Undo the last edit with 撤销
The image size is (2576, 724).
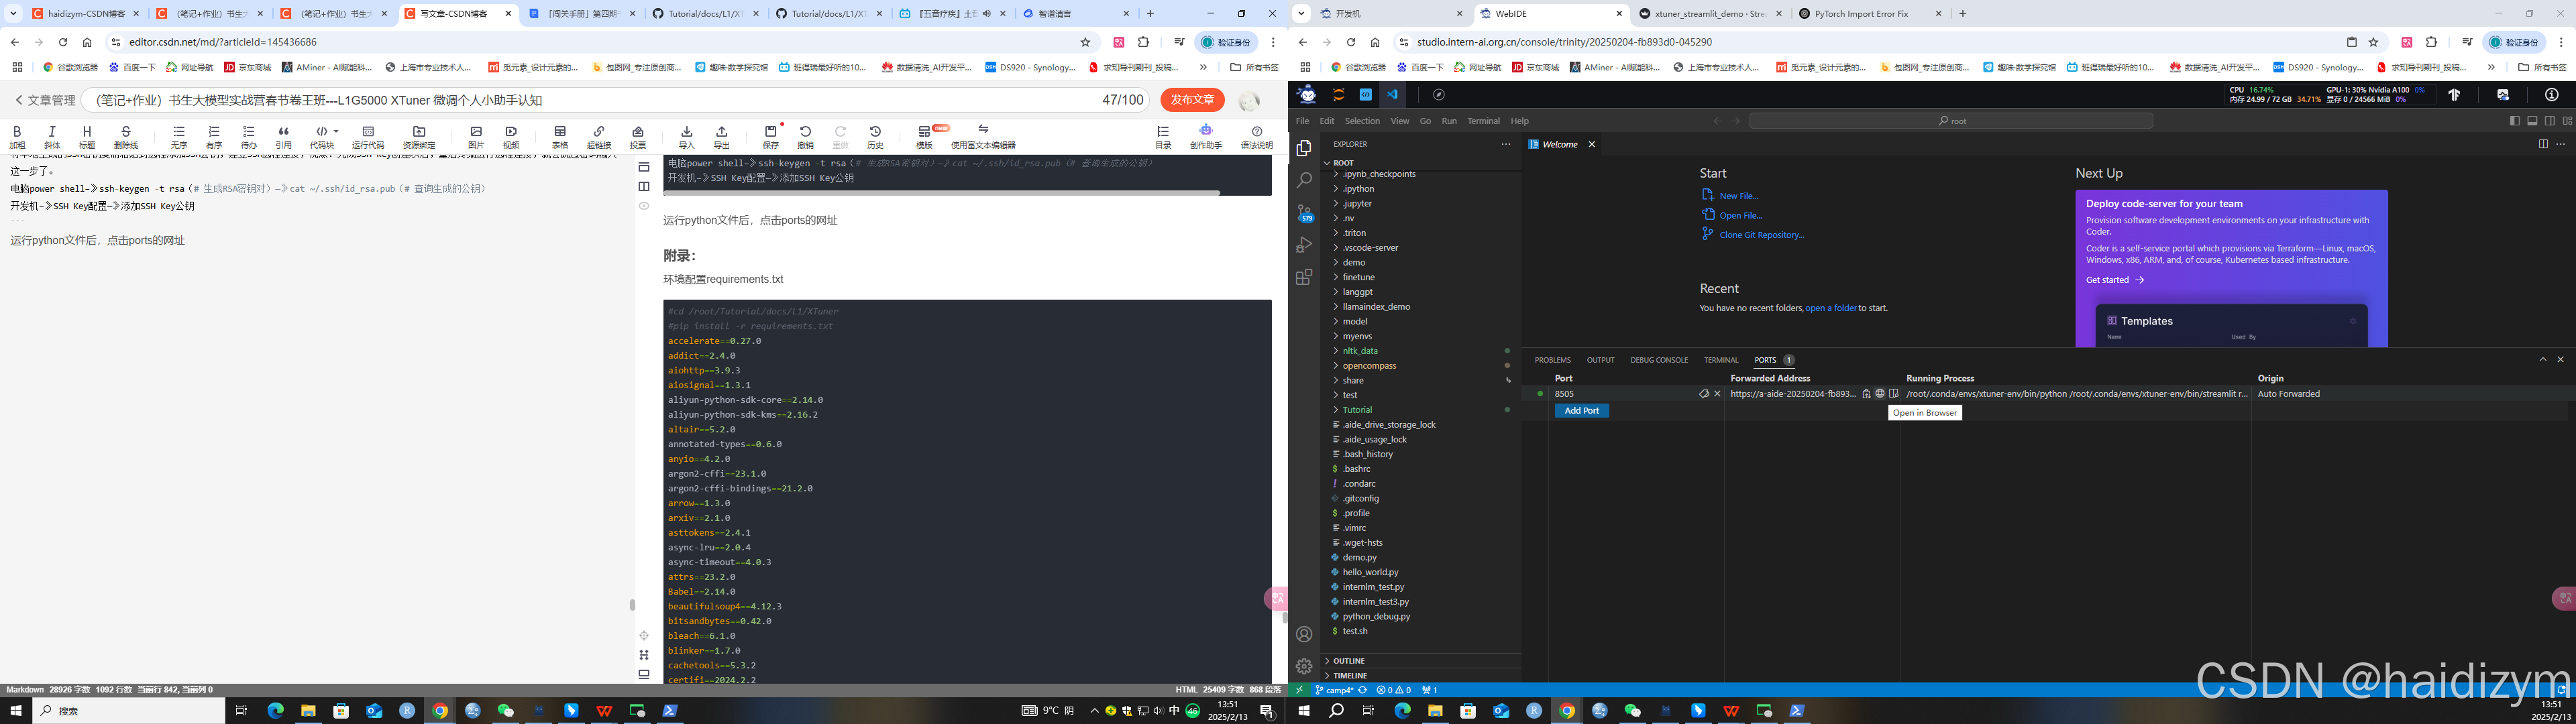coord(806,137)
